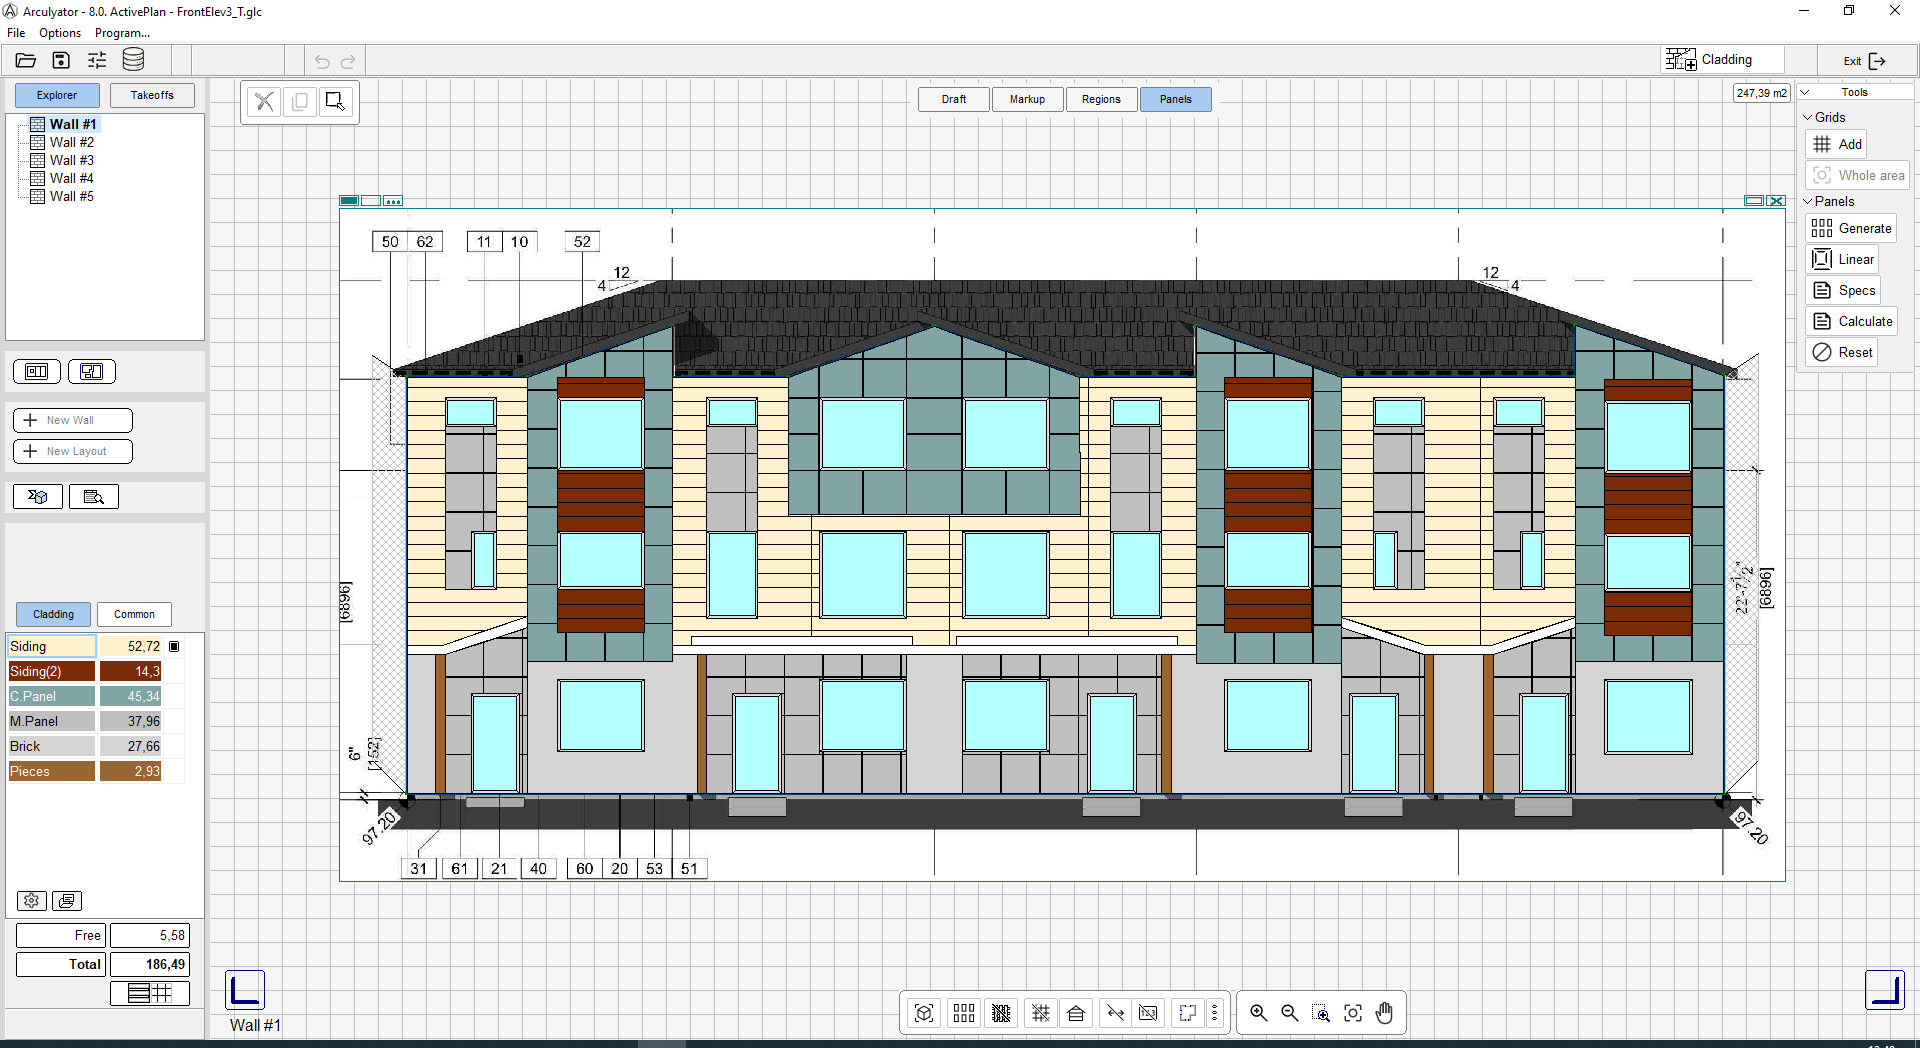The height and width of the screenshot is (1048, 1920).
Task: Toggle the dimension arrows off icon
Action: (1116, 1013)
